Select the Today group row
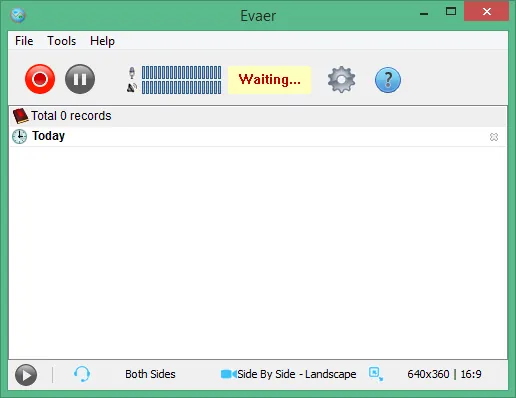This screenshot has height=398, width=516. [258, 136]
